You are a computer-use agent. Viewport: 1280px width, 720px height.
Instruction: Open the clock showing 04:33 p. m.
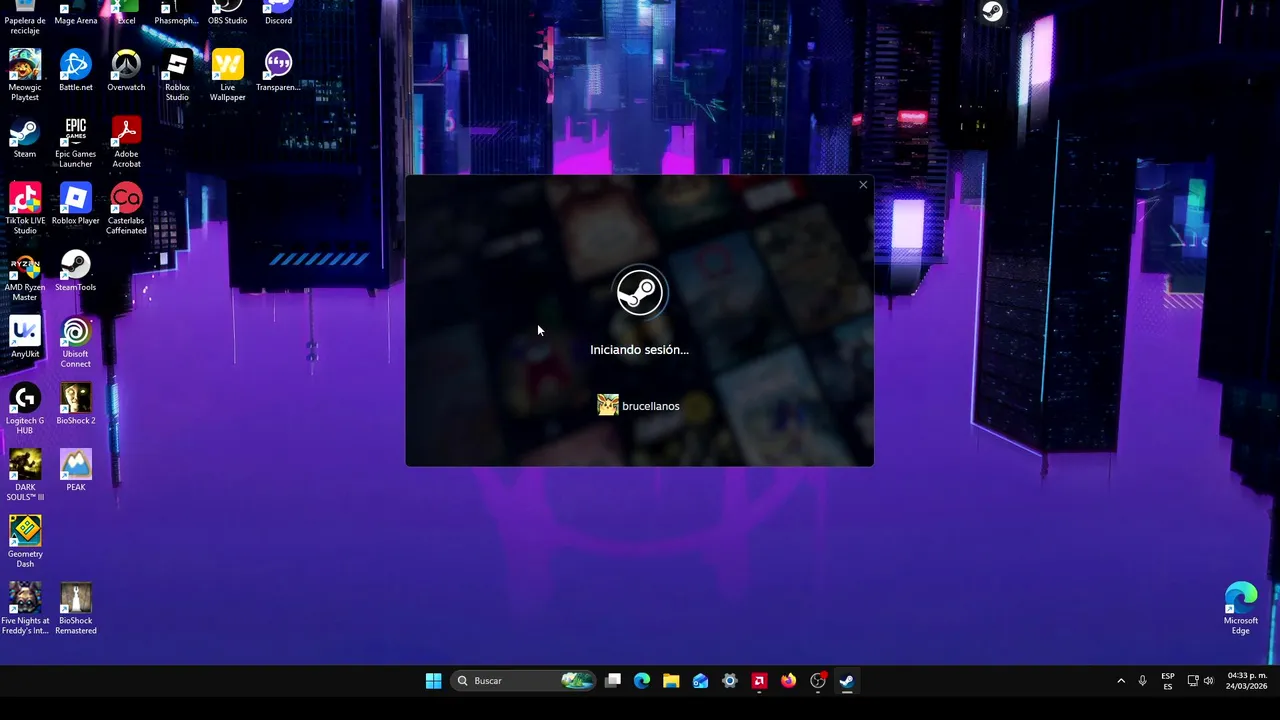click(1246, 681)
